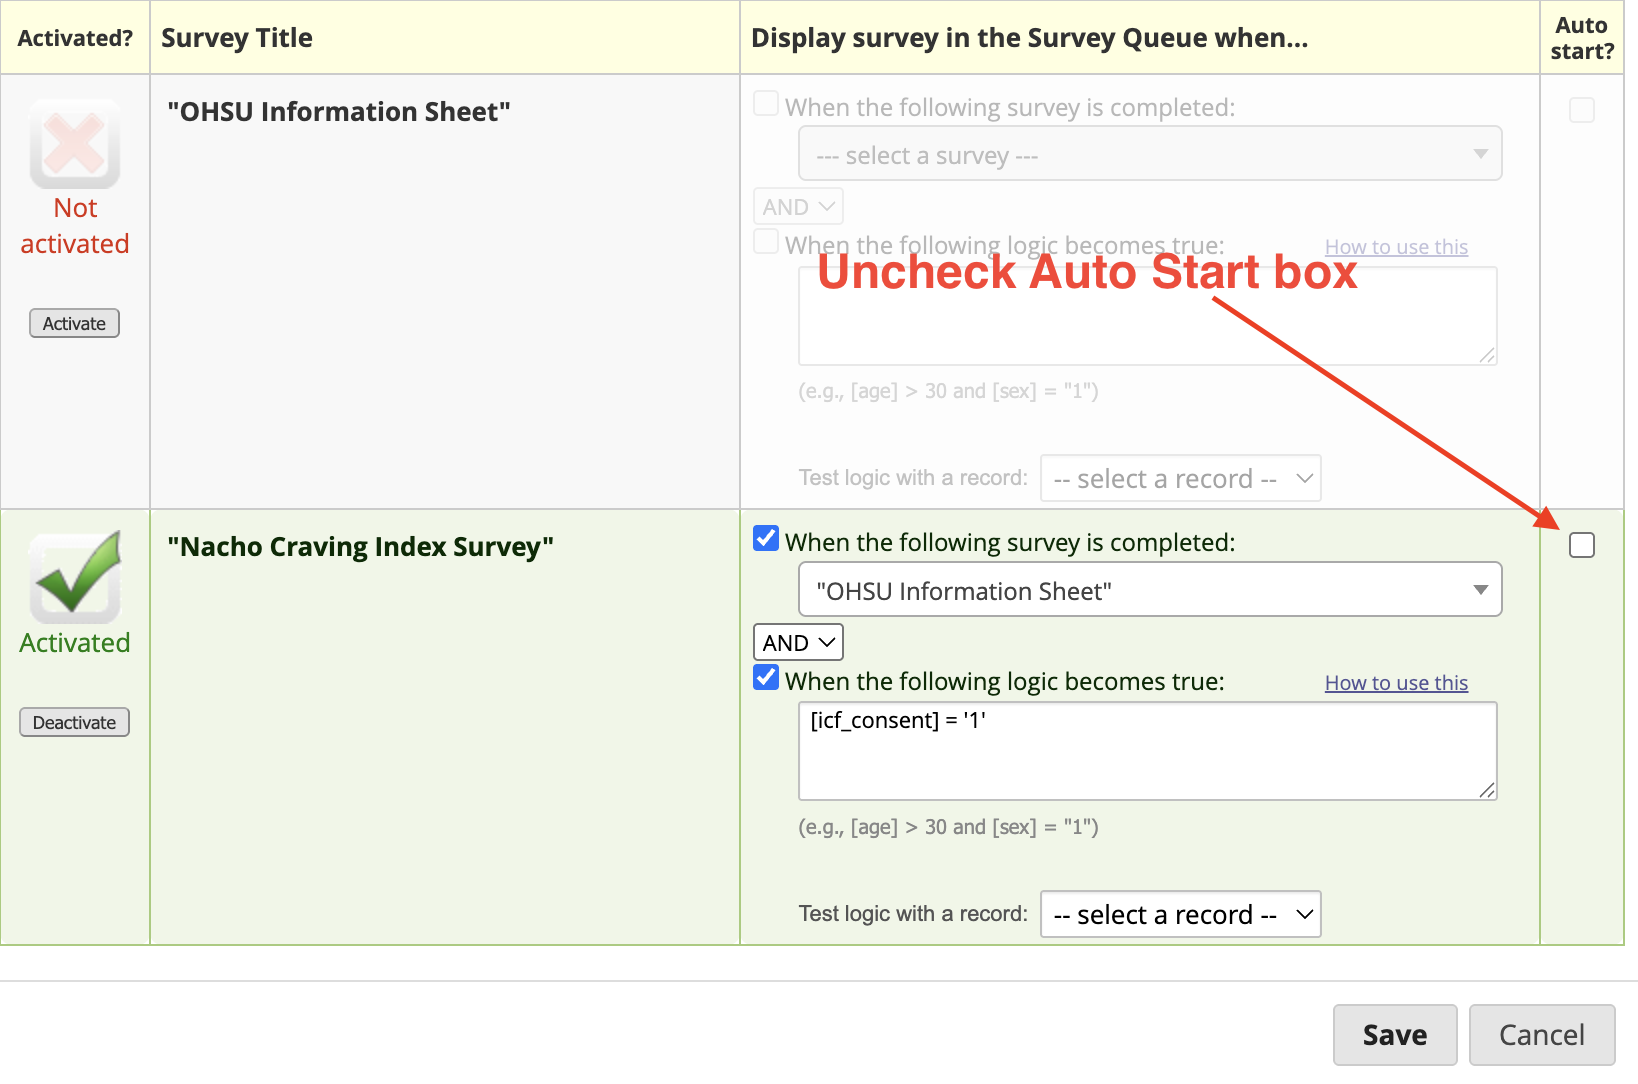
Task: Uncheck logic becomes true for Nacho Craving survey
Action: pos(766,678)
